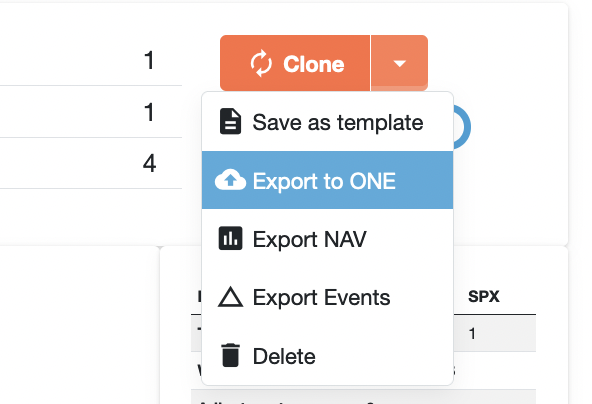Click the orange Clone button label
The image size is (592, 404).
tap(314, 64)
